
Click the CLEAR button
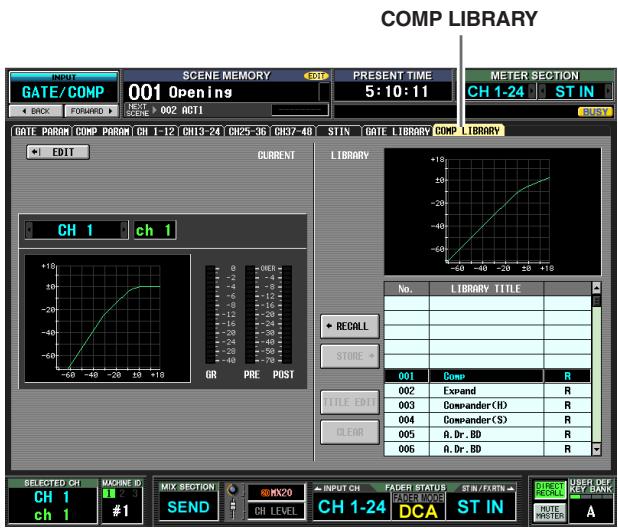(x=350, y=432)
